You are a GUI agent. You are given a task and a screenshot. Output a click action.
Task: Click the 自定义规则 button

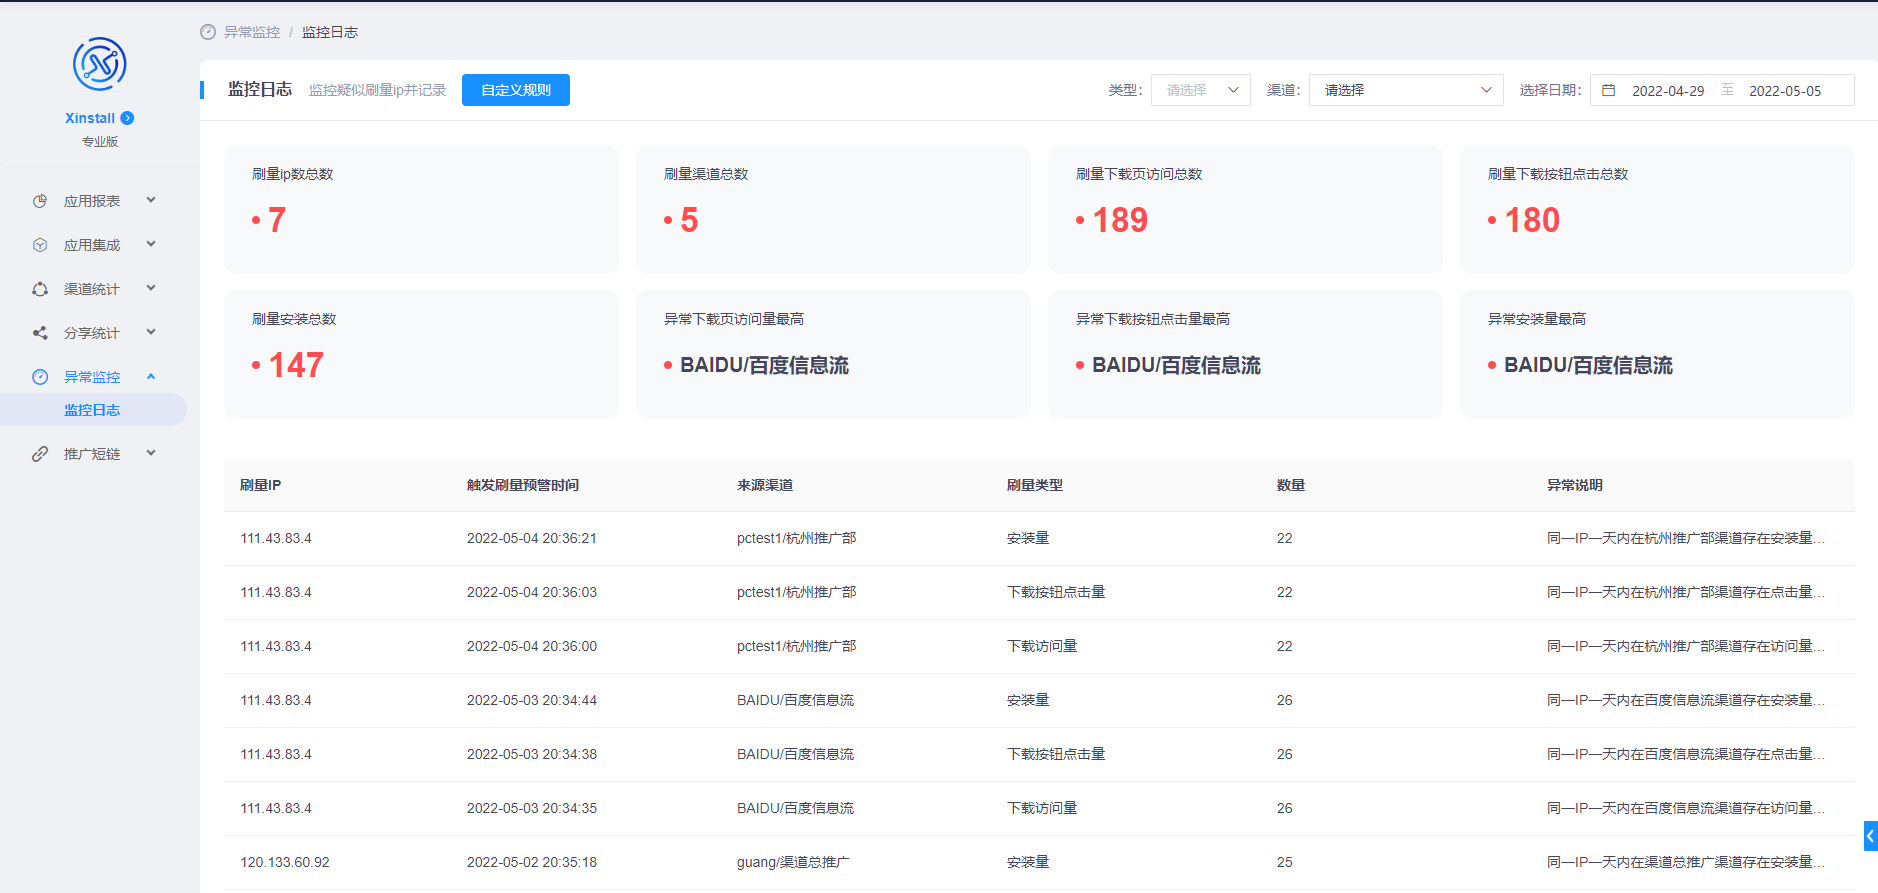click(x=516, y=90)
